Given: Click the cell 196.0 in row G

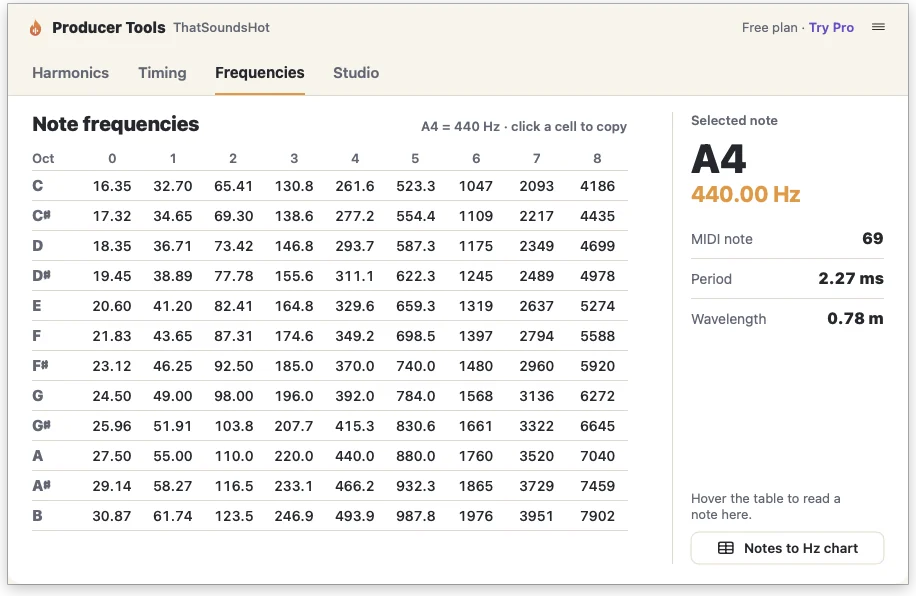Looking at the screenshot, I should 294,396.
